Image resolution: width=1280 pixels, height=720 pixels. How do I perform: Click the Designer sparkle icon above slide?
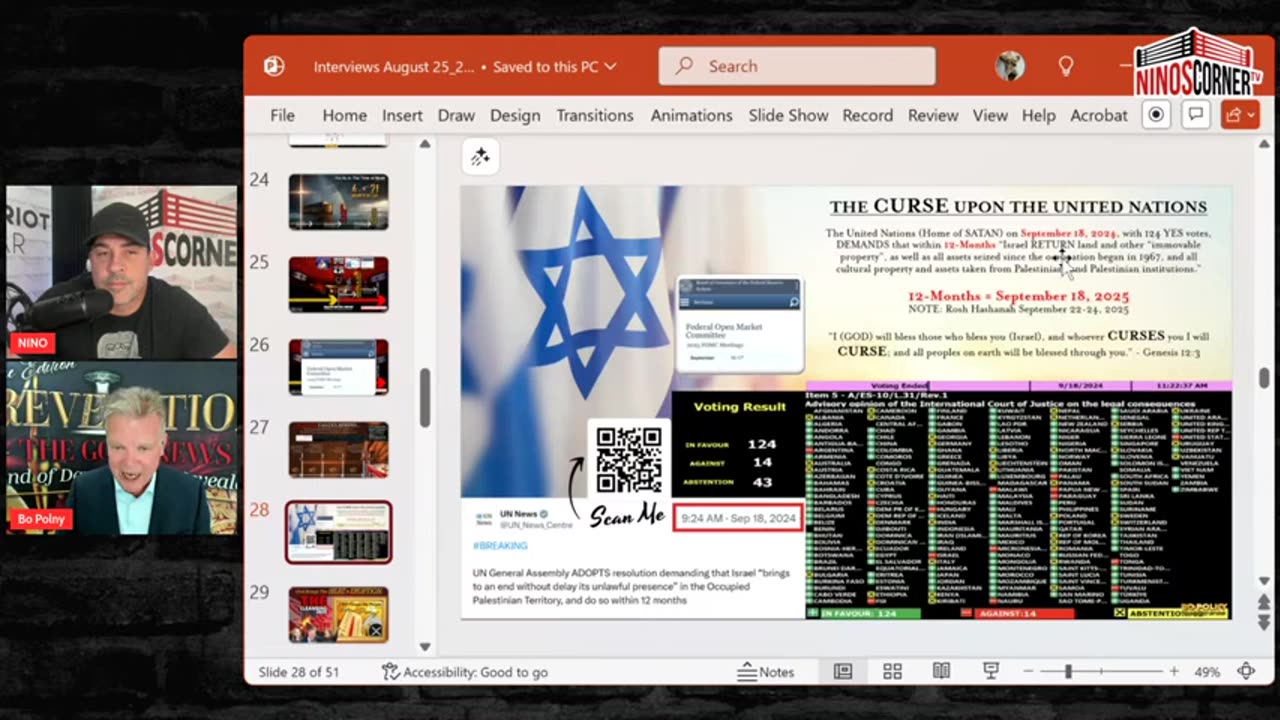click(x=480, y=157)
